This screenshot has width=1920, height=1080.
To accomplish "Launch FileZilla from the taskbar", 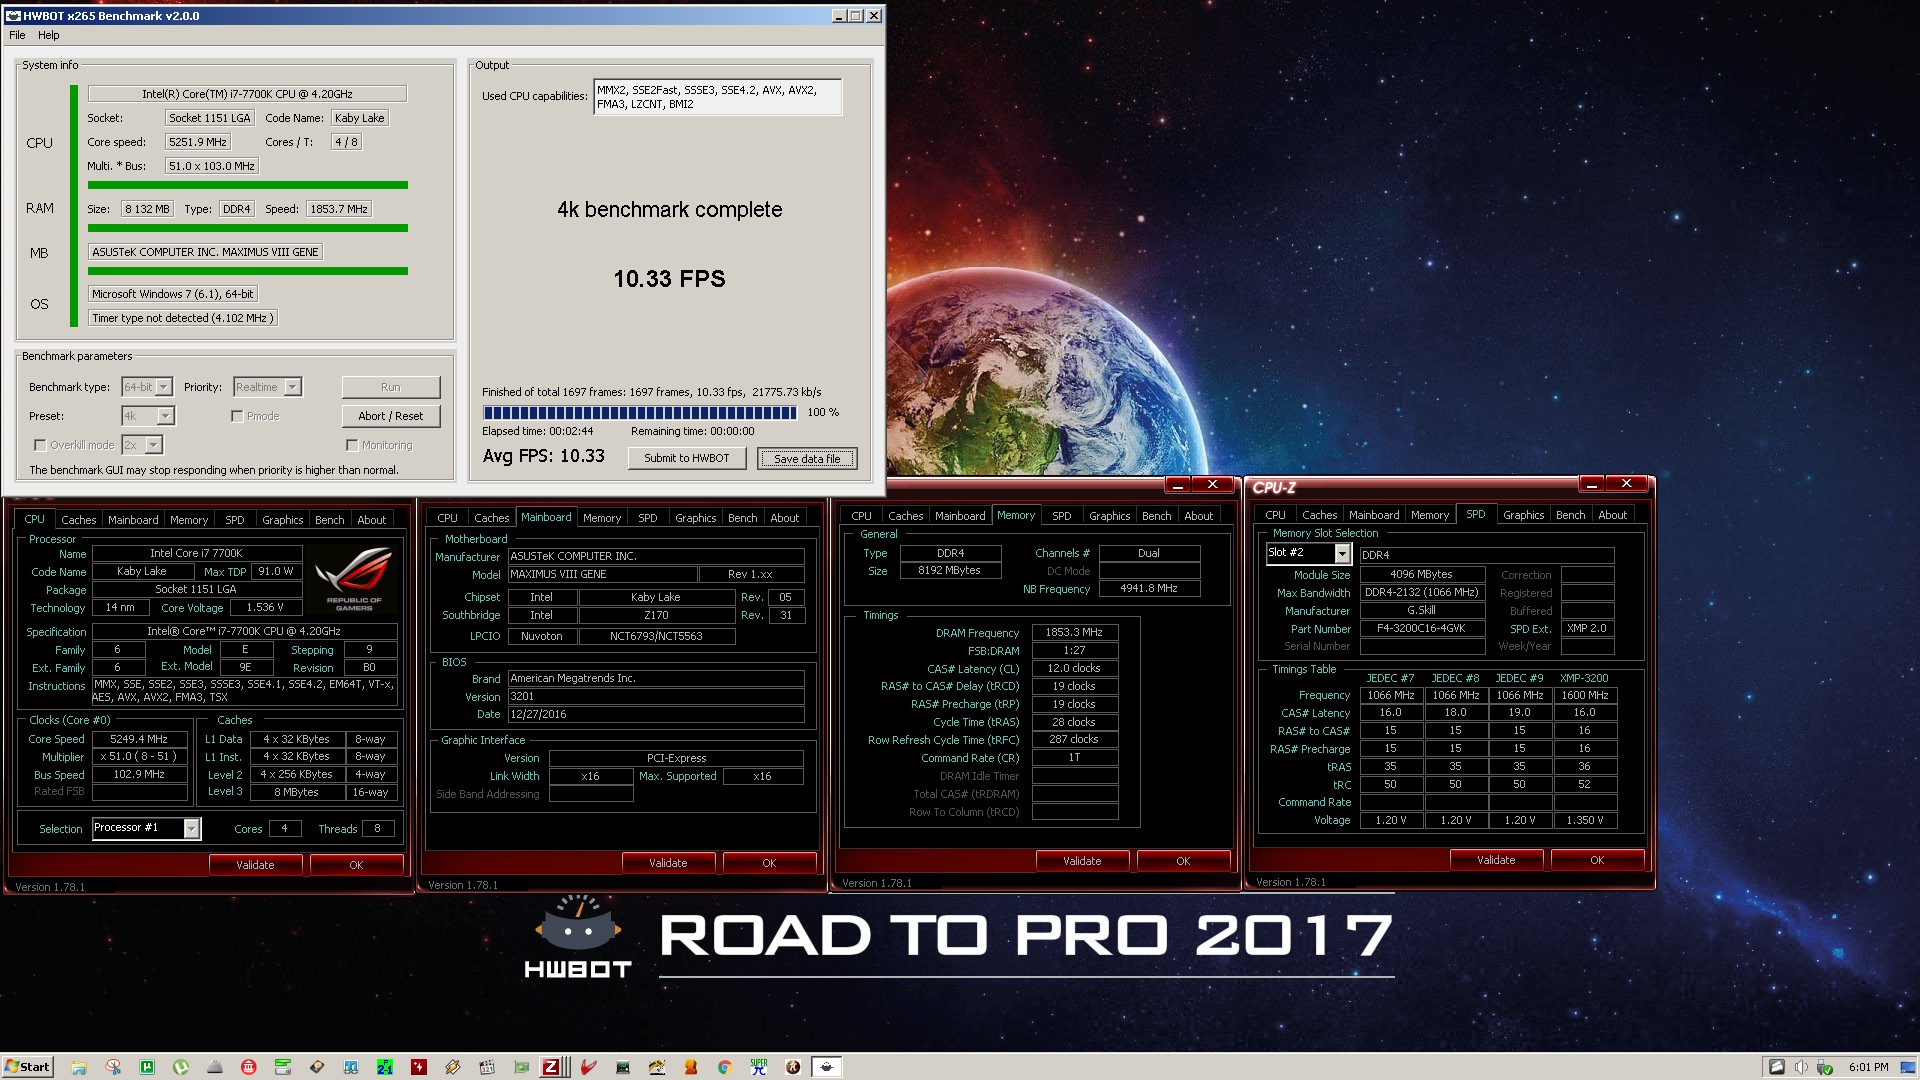I will (551, 1067).
